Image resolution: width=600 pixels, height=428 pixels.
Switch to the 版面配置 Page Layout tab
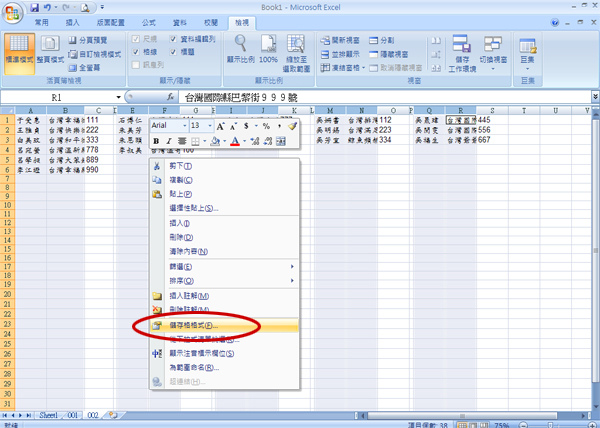pos(111,23)
